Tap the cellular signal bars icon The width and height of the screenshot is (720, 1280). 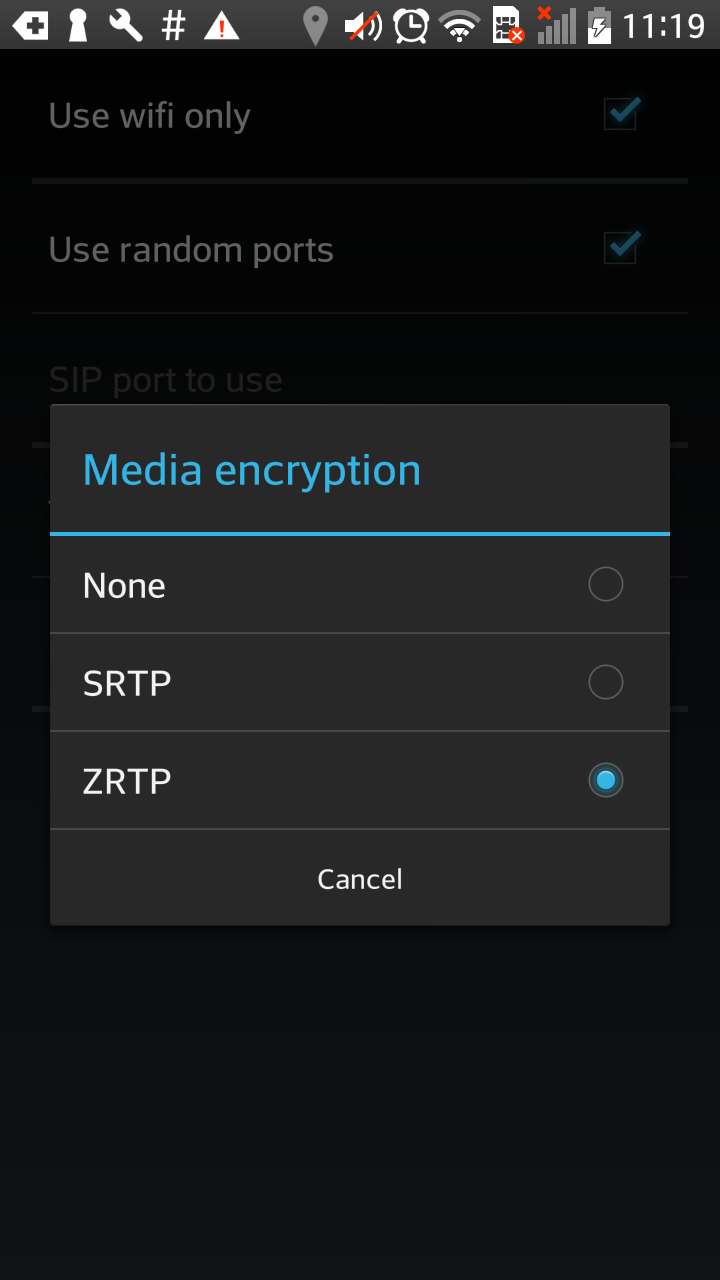[x=556, y=26]
